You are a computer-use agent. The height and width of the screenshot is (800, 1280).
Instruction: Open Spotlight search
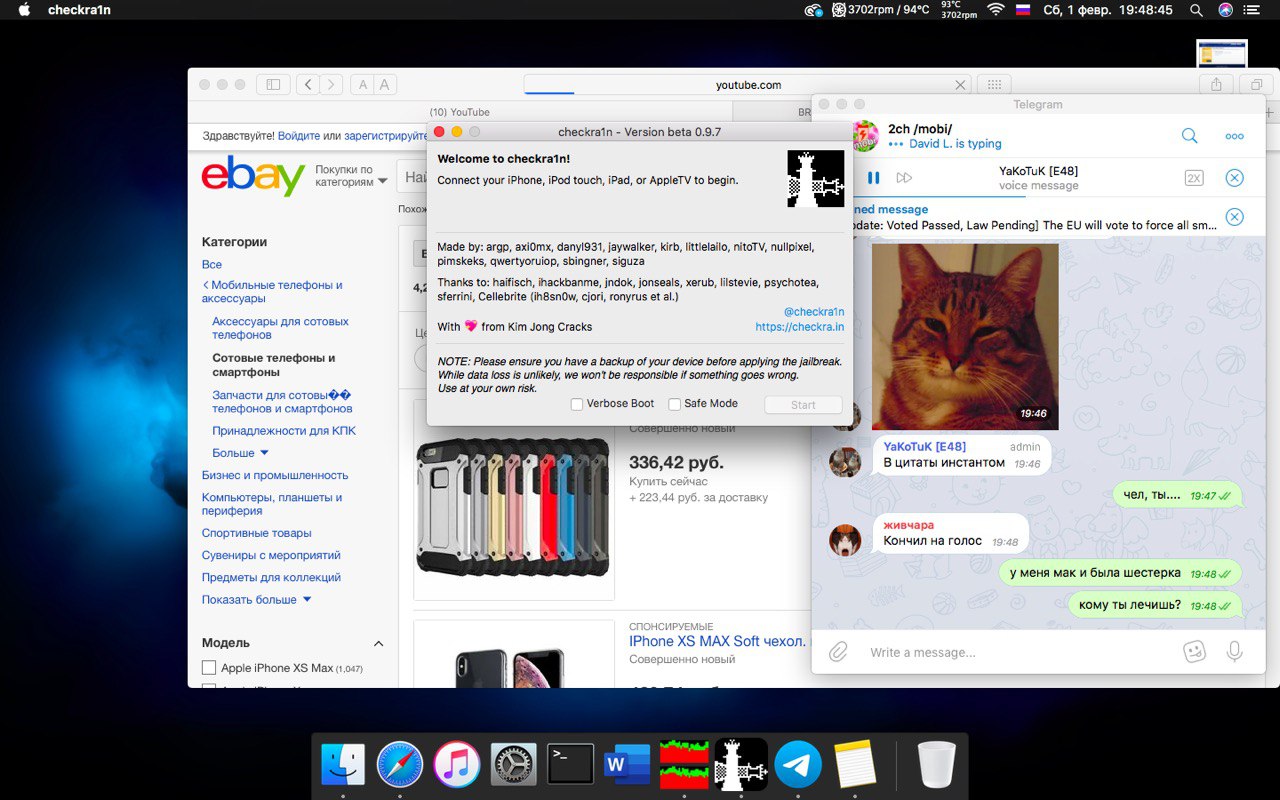pos(1196,10)
